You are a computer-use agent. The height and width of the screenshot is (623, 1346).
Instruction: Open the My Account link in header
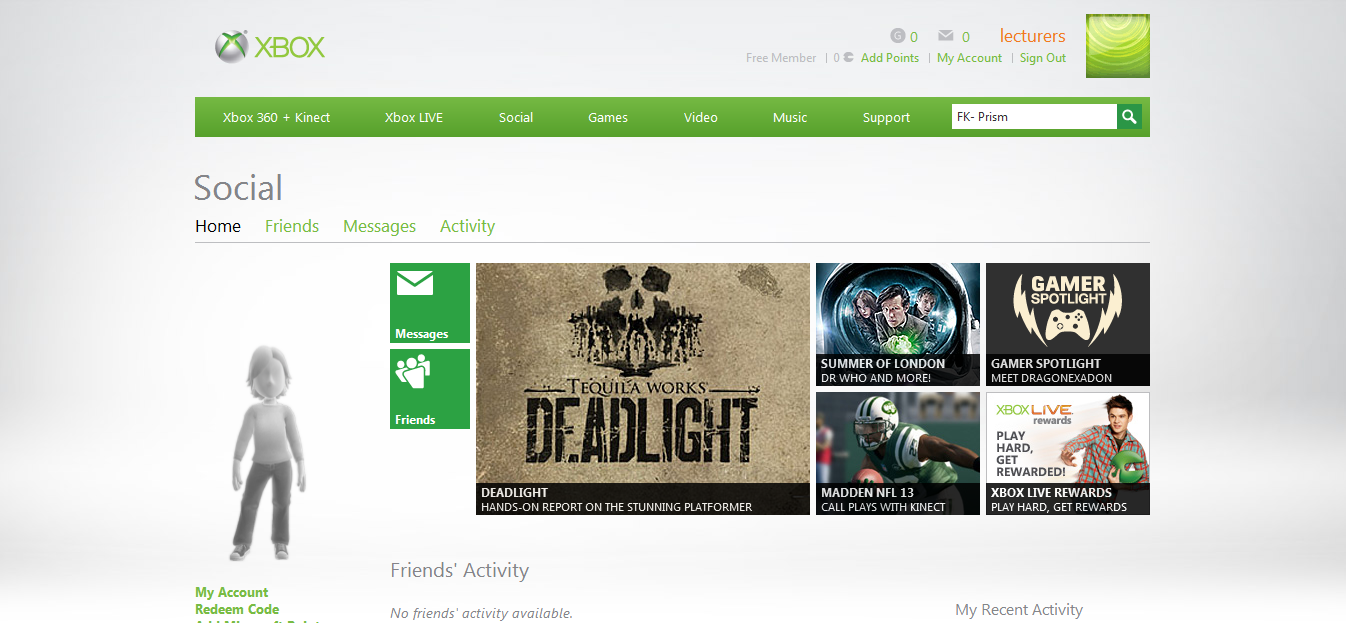[x=969, y=58]
